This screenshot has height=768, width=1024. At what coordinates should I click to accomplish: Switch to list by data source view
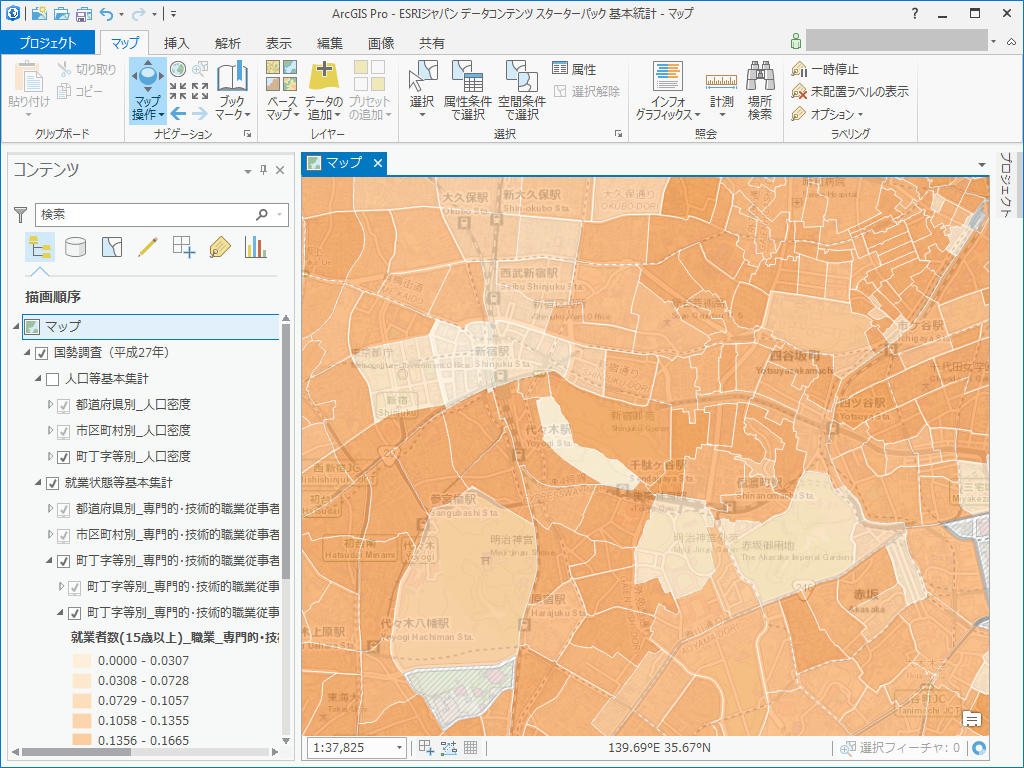[x=76, y=248]
